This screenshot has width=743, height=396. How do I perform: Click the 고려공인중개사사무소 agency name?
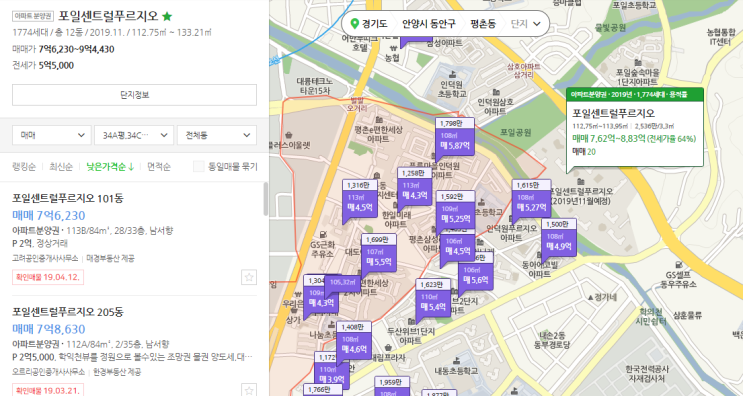click(x=45, y=259)
